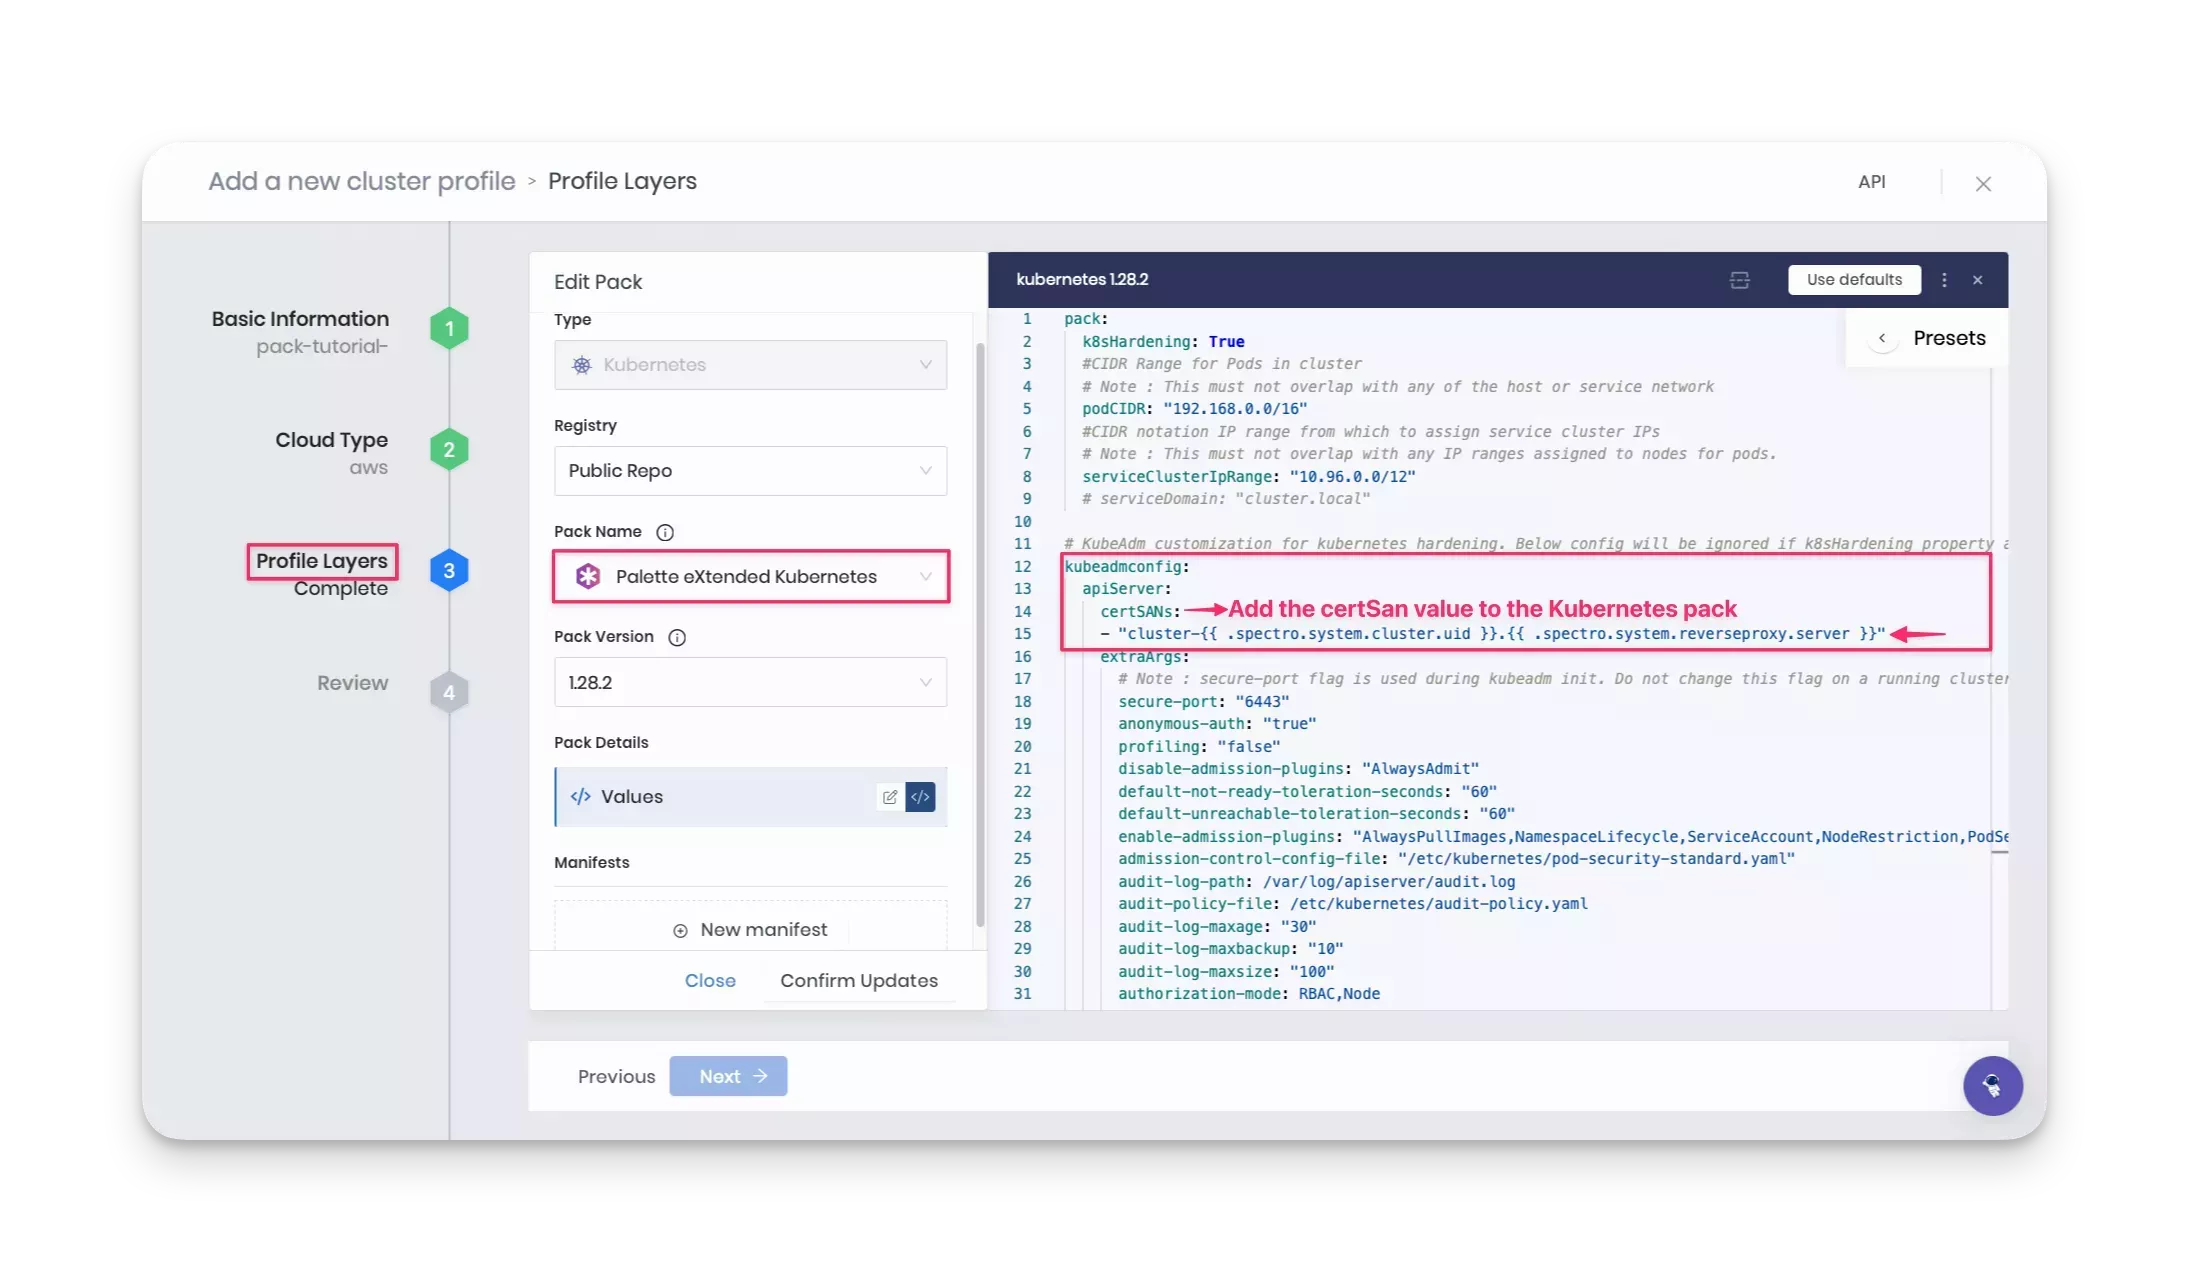Open the form editor icon beside Values
Image resolution: width=2189 pixels, height=1282 pixels.
pos(889,797)
